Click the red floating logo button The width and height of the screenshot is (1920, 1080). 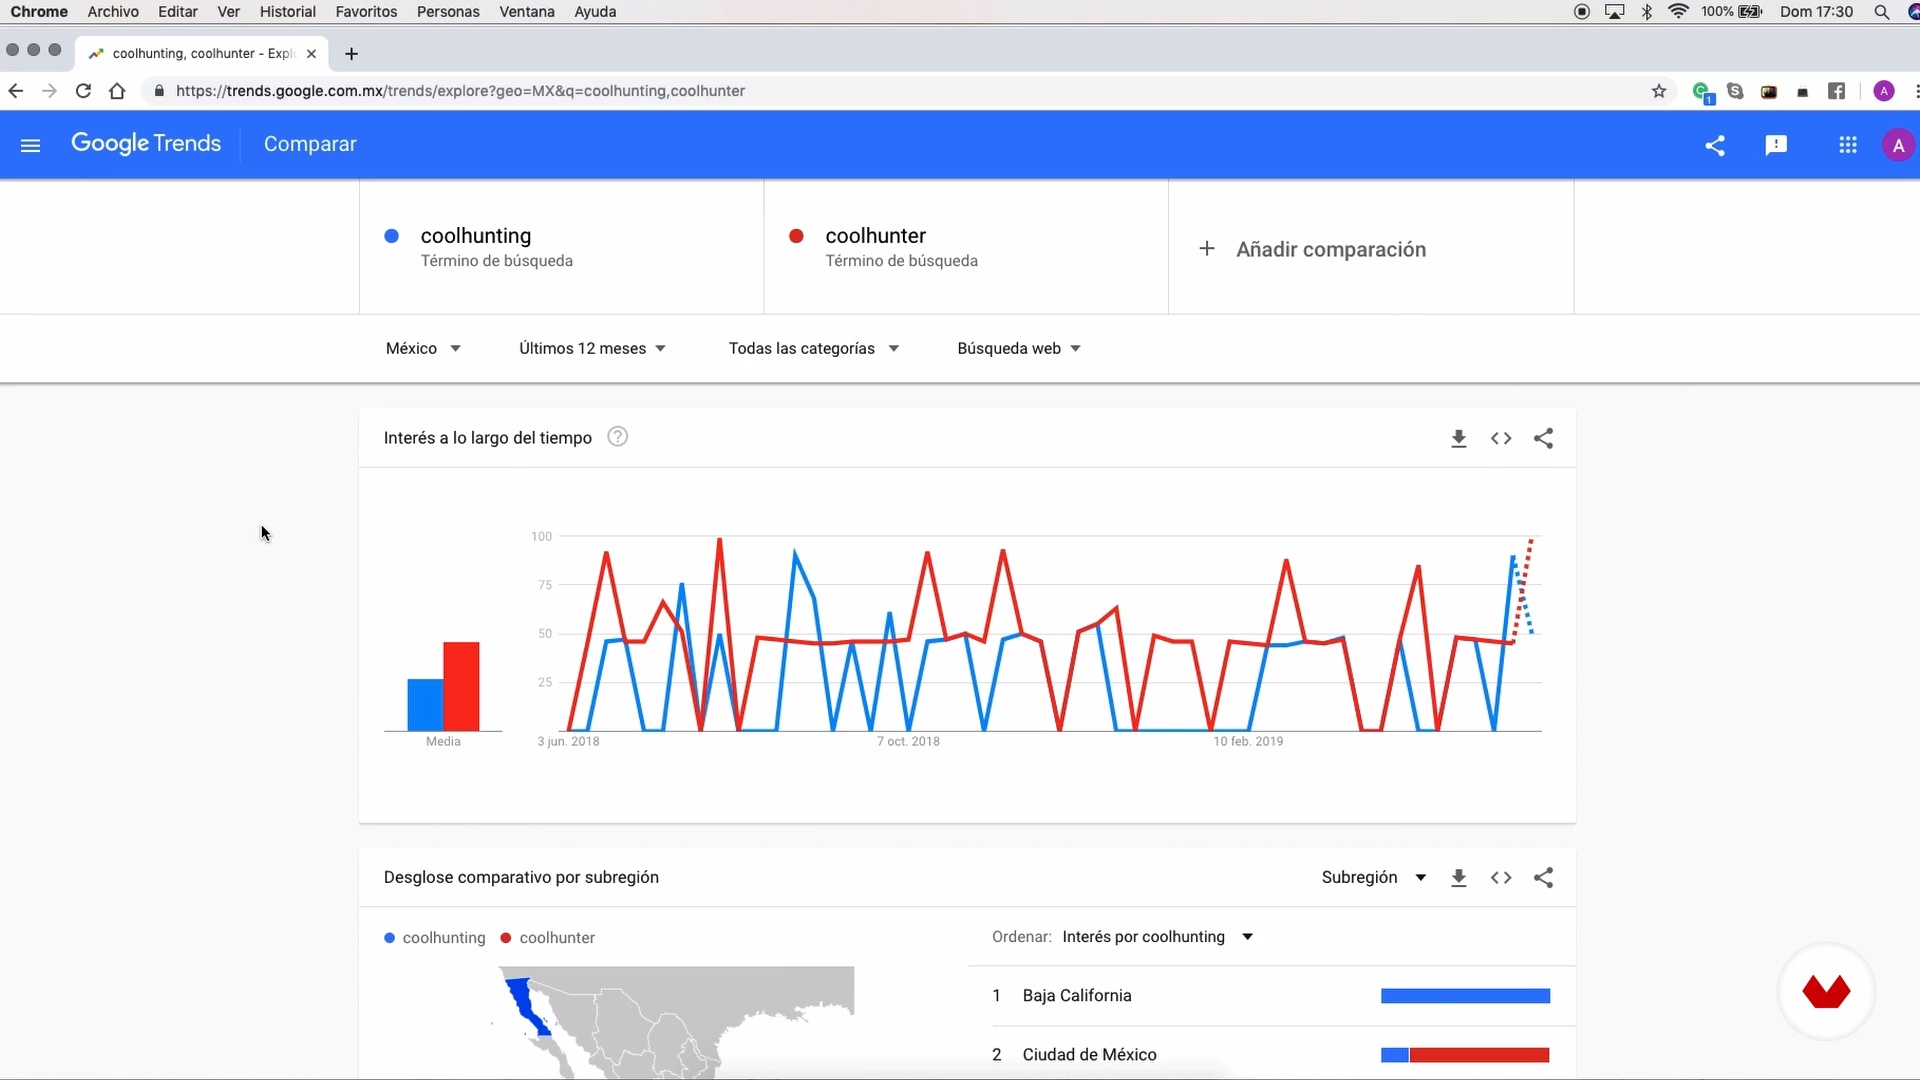1826,992
